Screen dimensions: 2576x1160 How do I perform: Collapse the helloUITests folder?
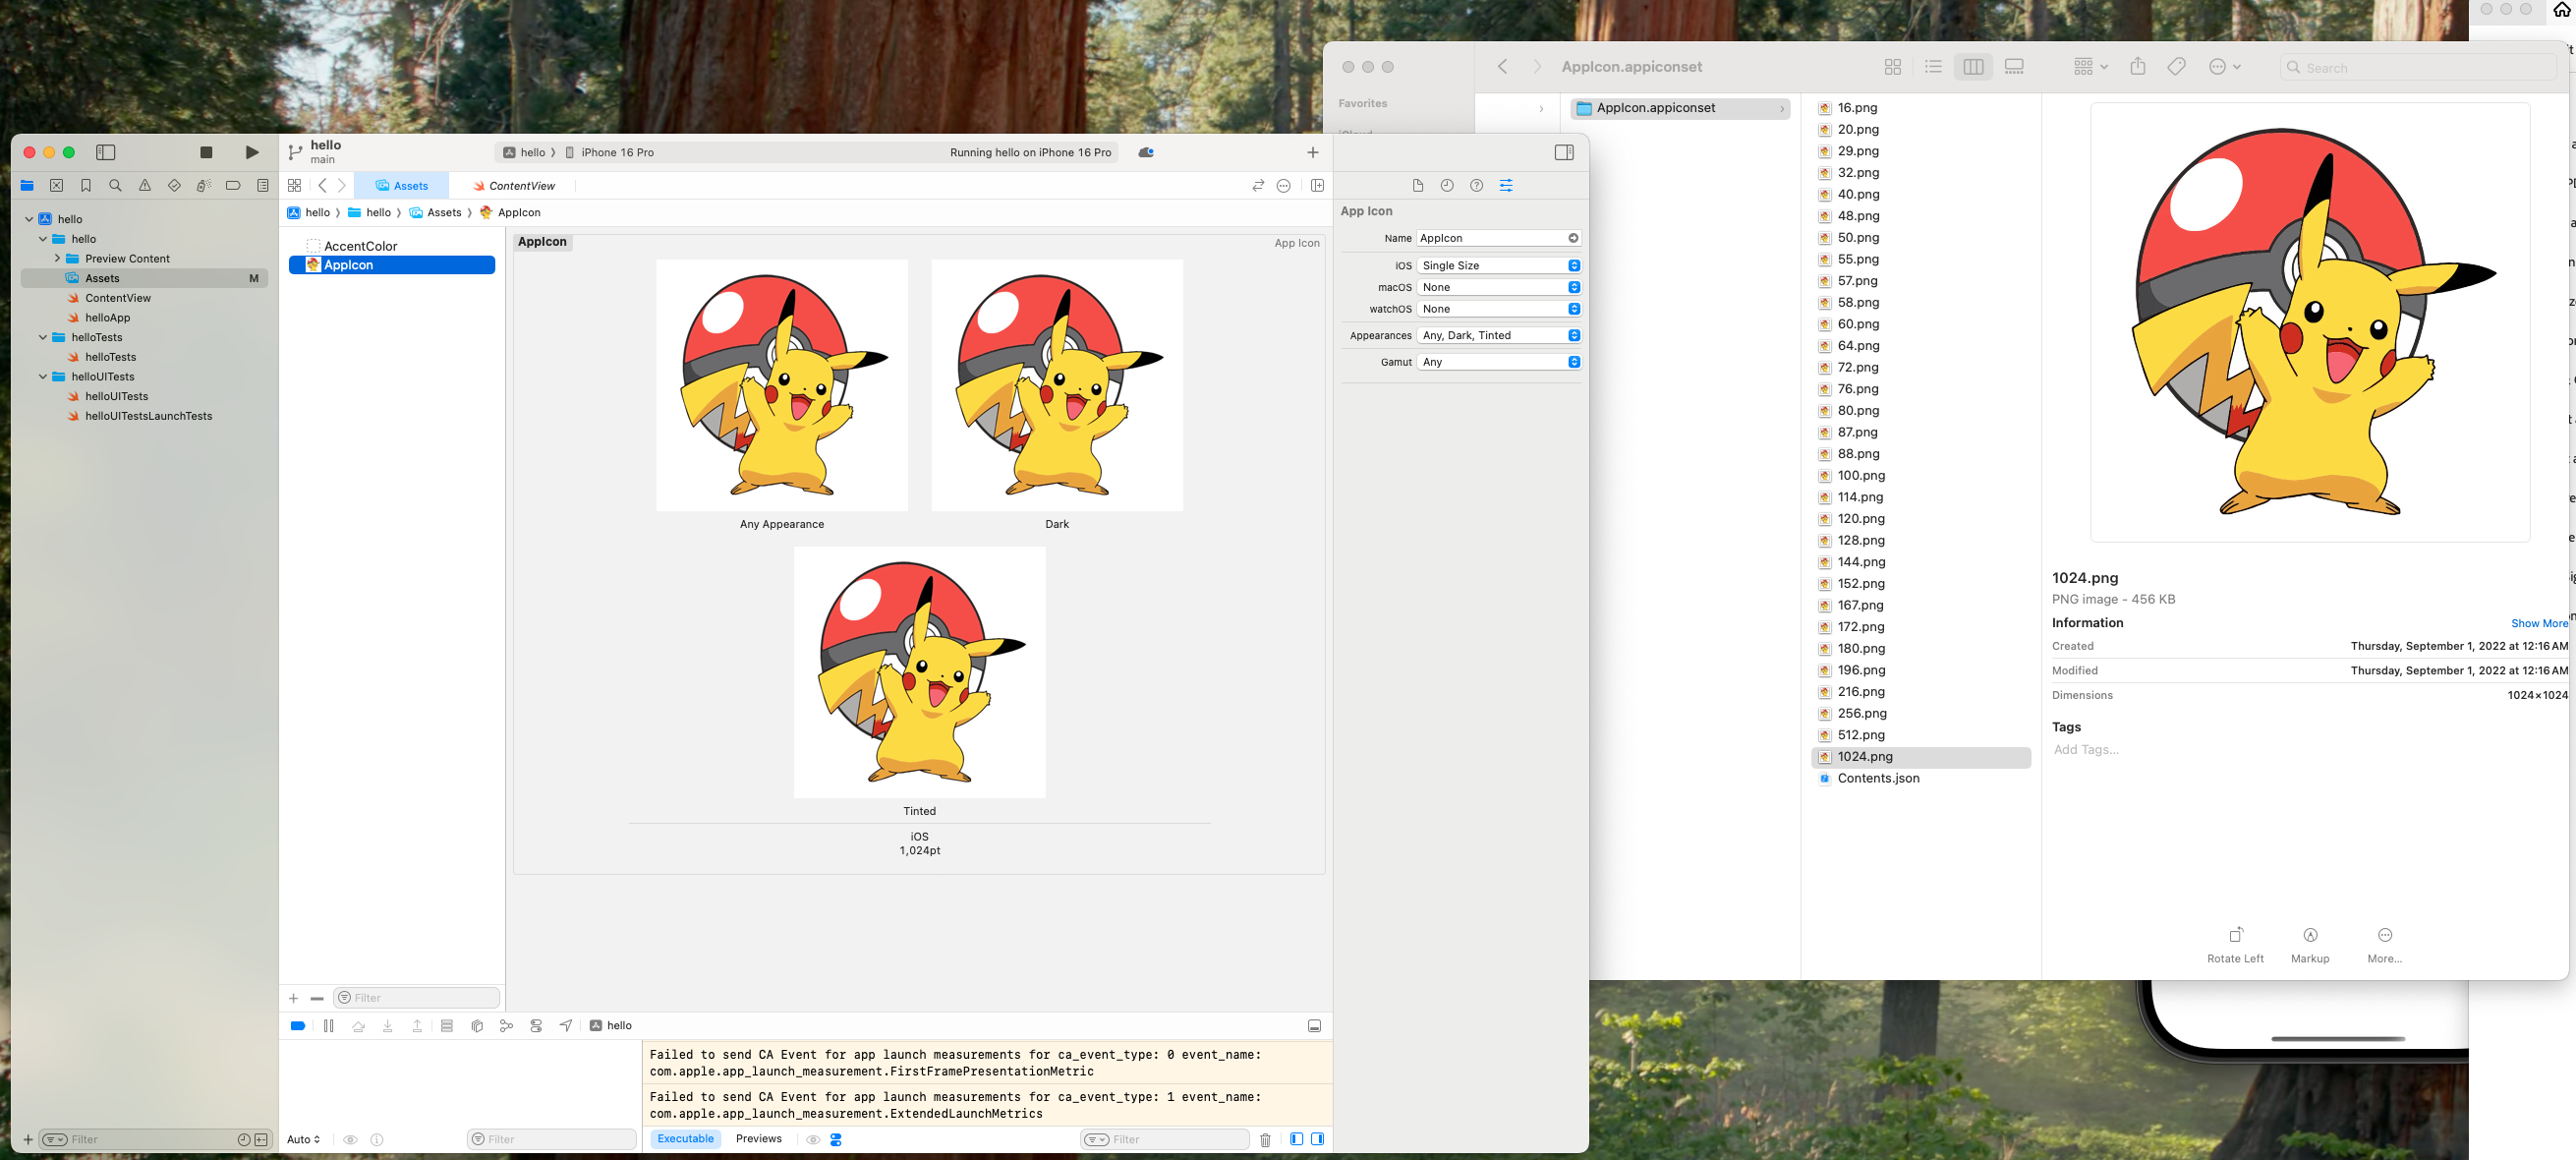43,377
